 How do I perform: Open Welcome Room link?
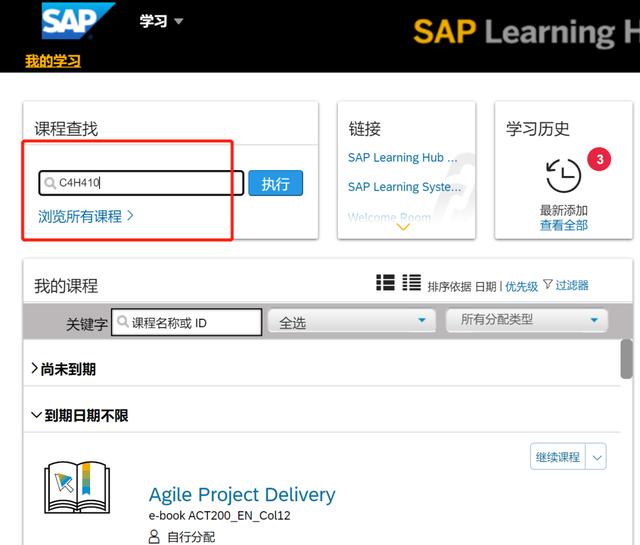389,217
